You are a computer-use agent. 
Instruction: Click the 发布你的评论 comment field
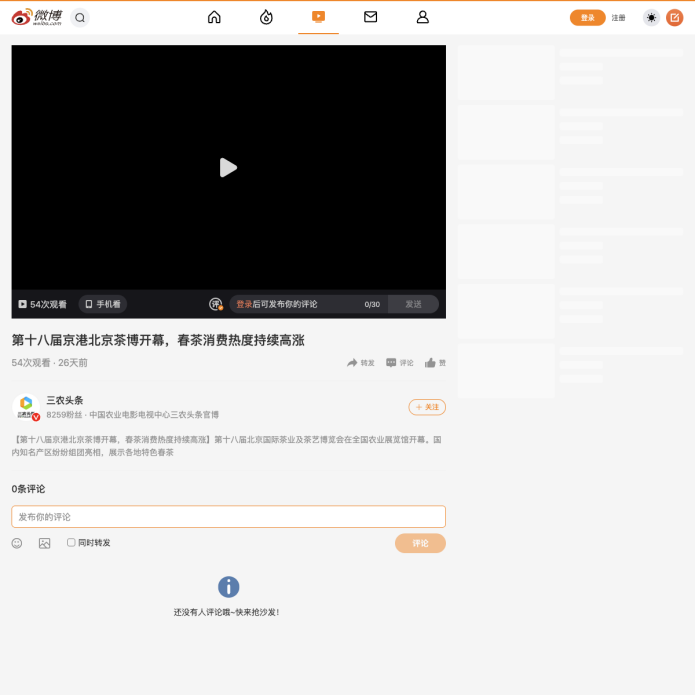click(x=228, y=517)
